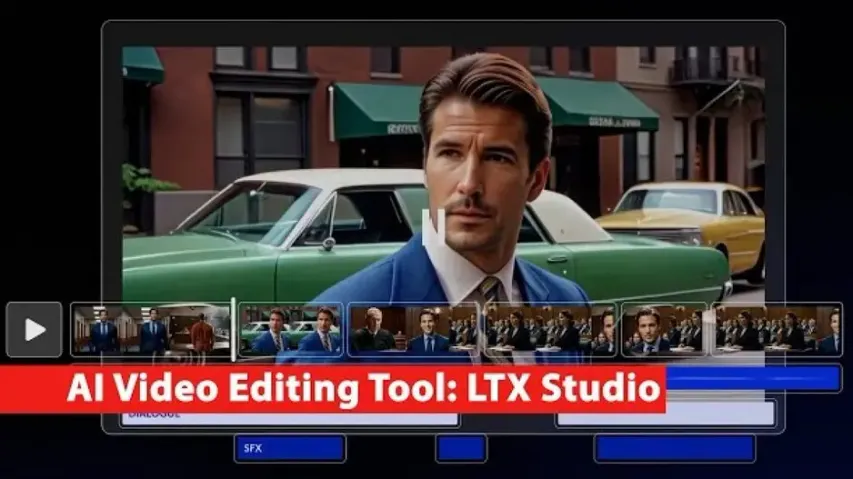This screenshot has width=853, height=479.
Task: Select the close-up courtroom man clip
Action: pyautogui.click(x=664, y=329)
